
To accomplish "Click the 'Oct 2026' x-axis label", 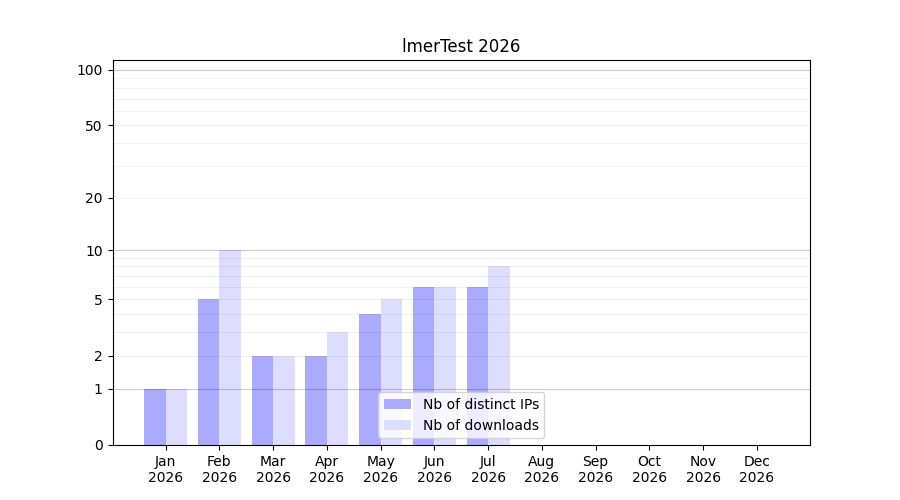I will pos(650,470).
